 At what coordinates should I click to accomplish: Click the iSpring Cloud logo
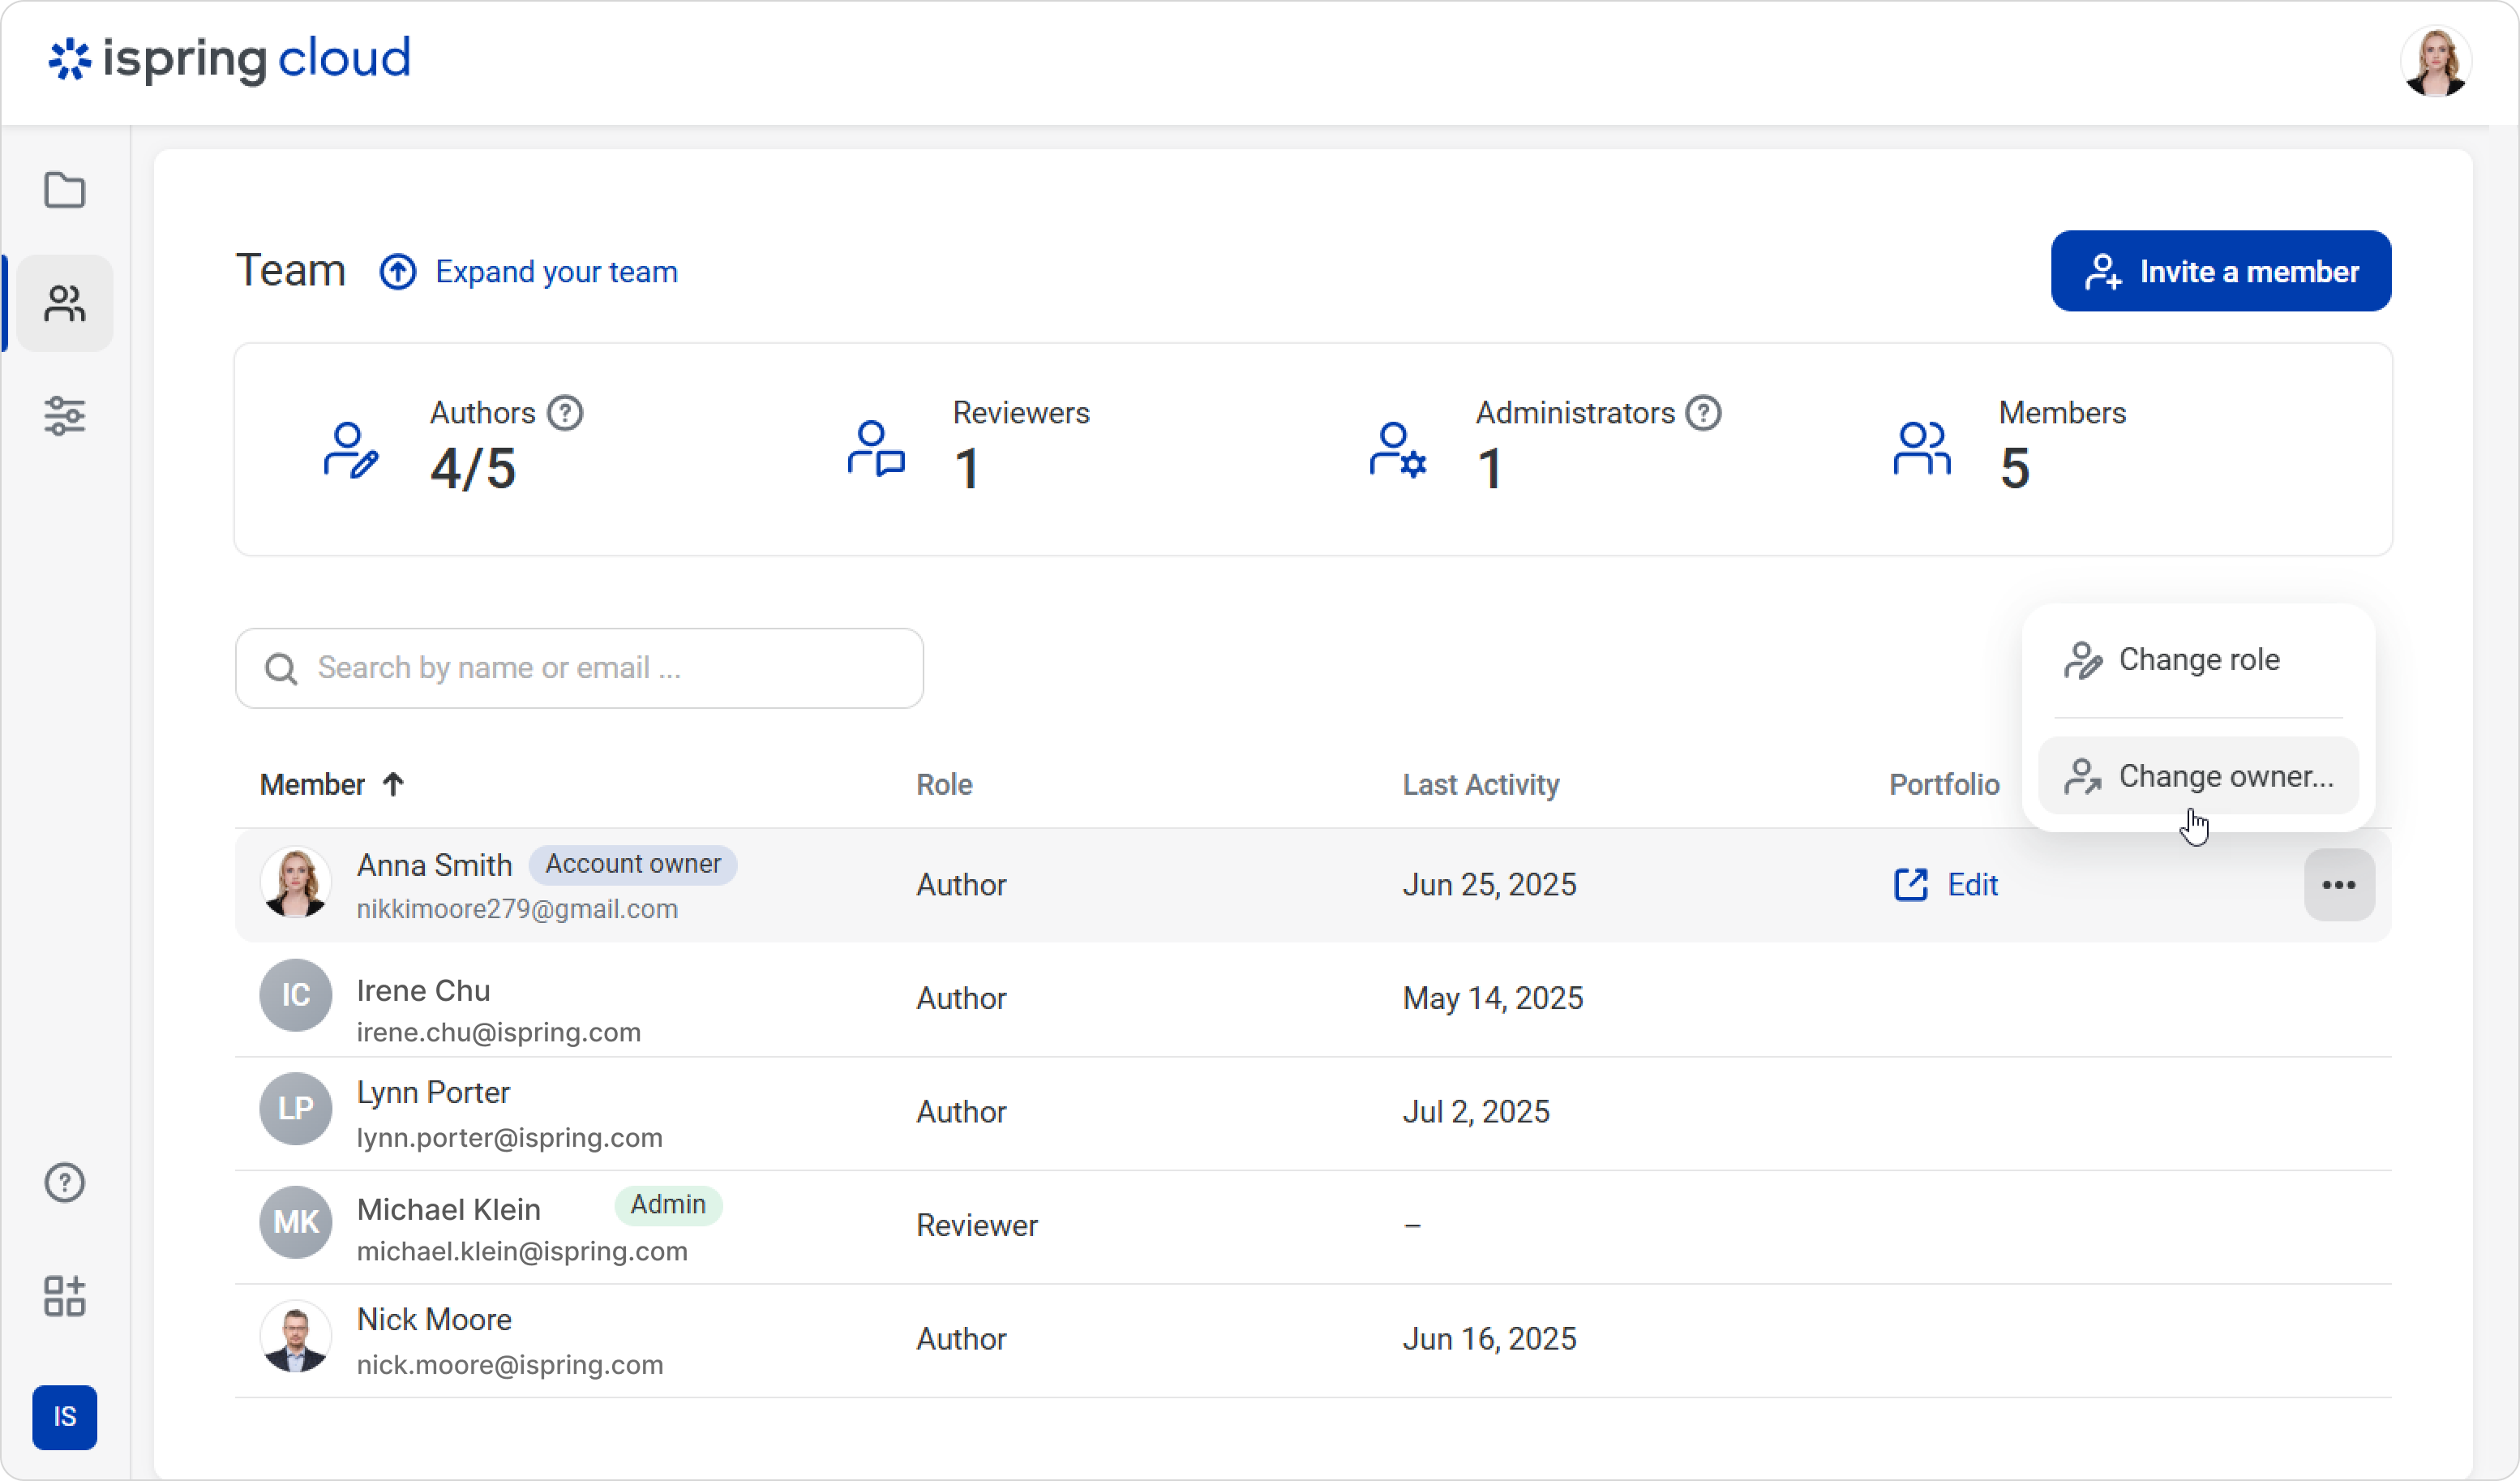click(x=230, y=59)
